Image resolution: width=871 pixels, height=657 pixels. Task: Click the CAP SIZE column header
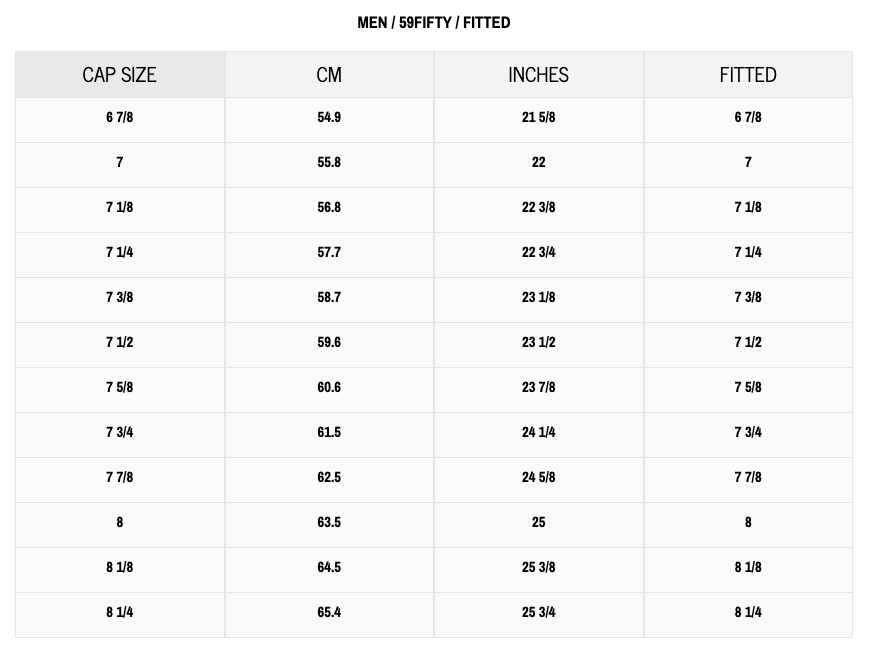(119, 75)
